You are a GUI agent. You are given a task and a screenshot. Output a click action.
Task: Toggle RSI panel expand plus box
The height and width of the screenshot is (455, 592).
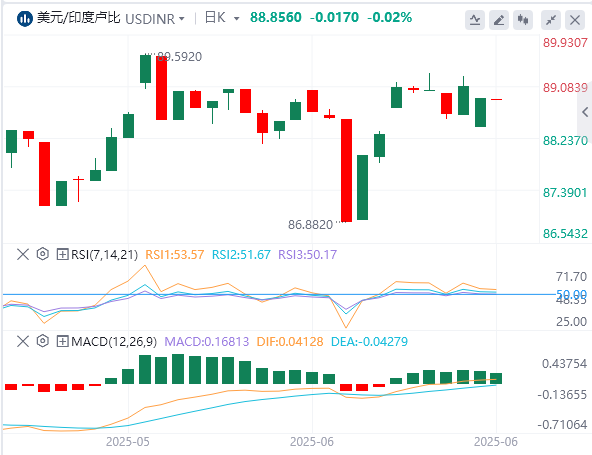[62, 254]
